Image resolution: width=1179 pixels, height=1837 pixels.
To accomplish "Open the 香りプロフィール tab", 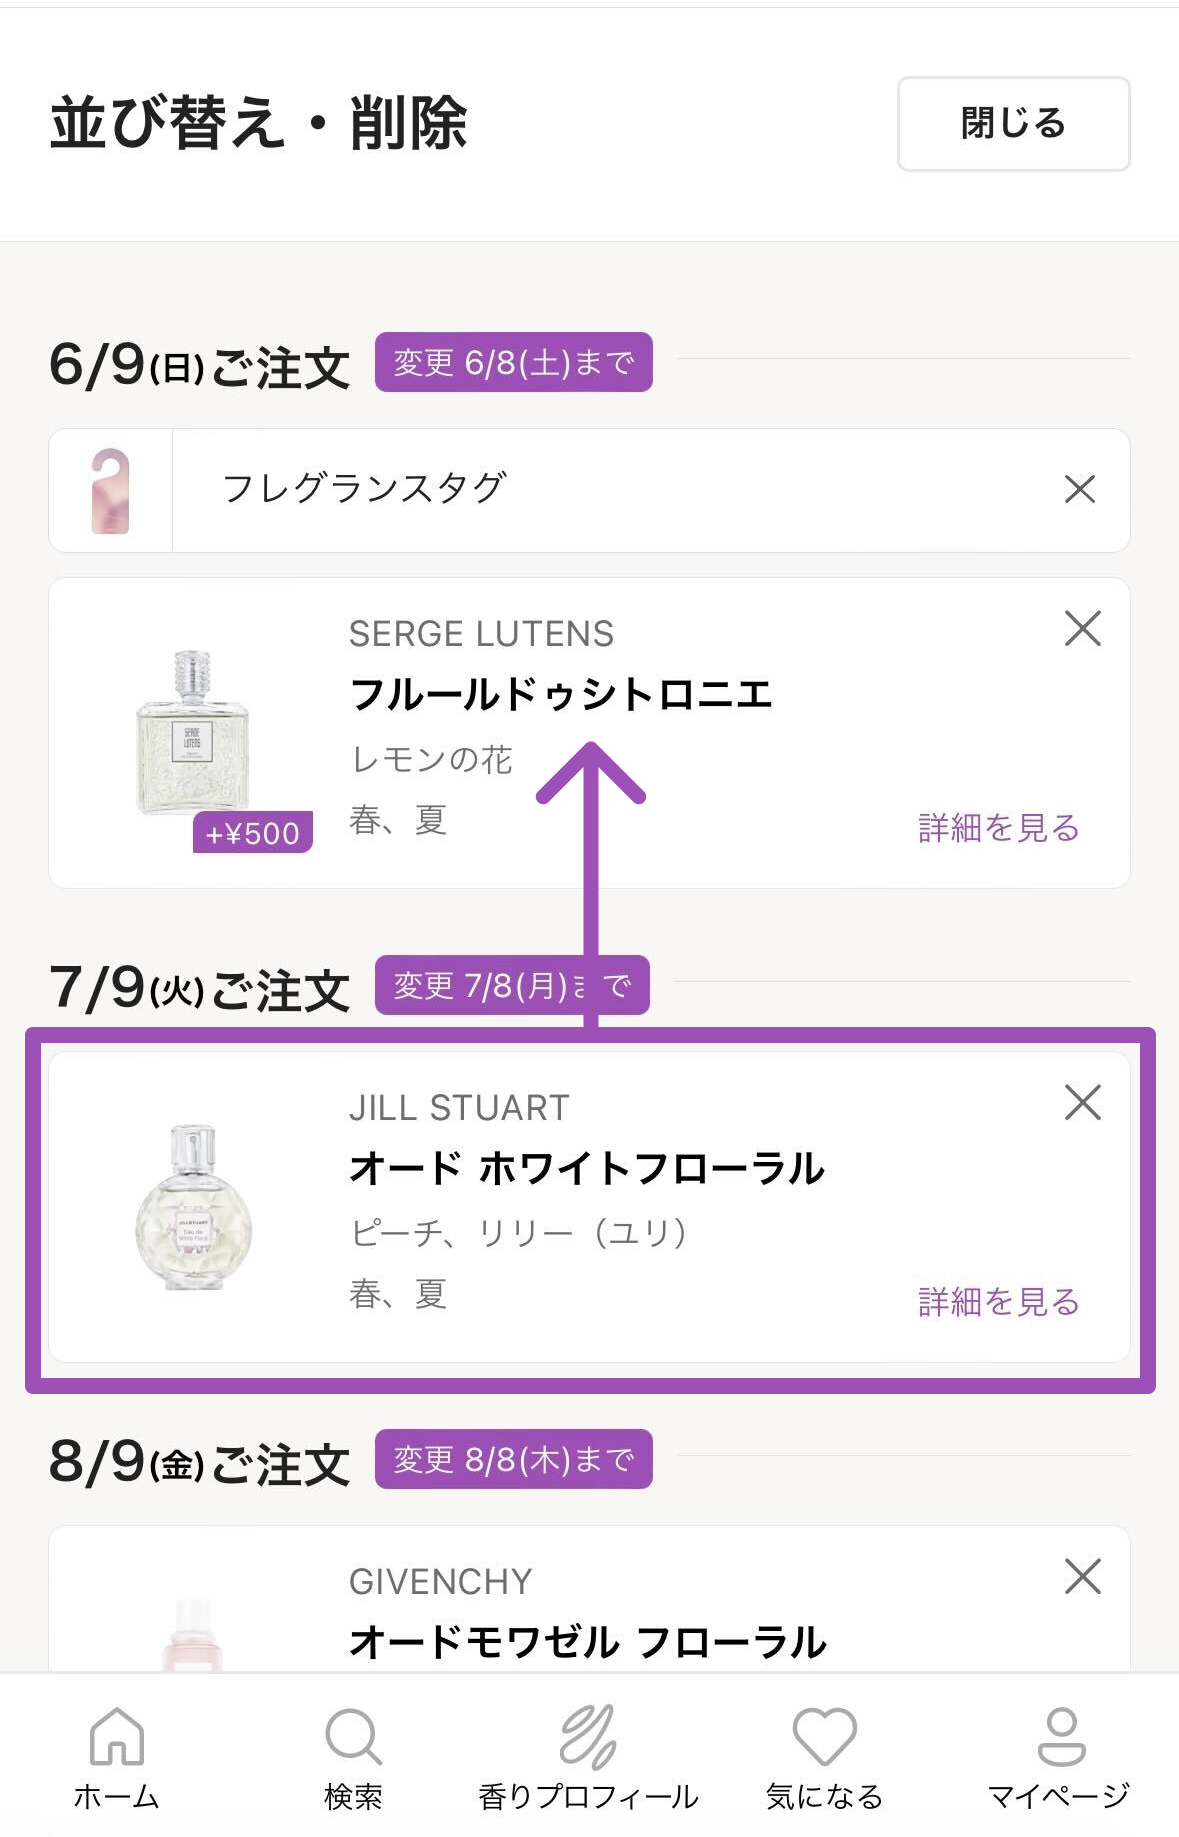I will [x=588, y=1756].
